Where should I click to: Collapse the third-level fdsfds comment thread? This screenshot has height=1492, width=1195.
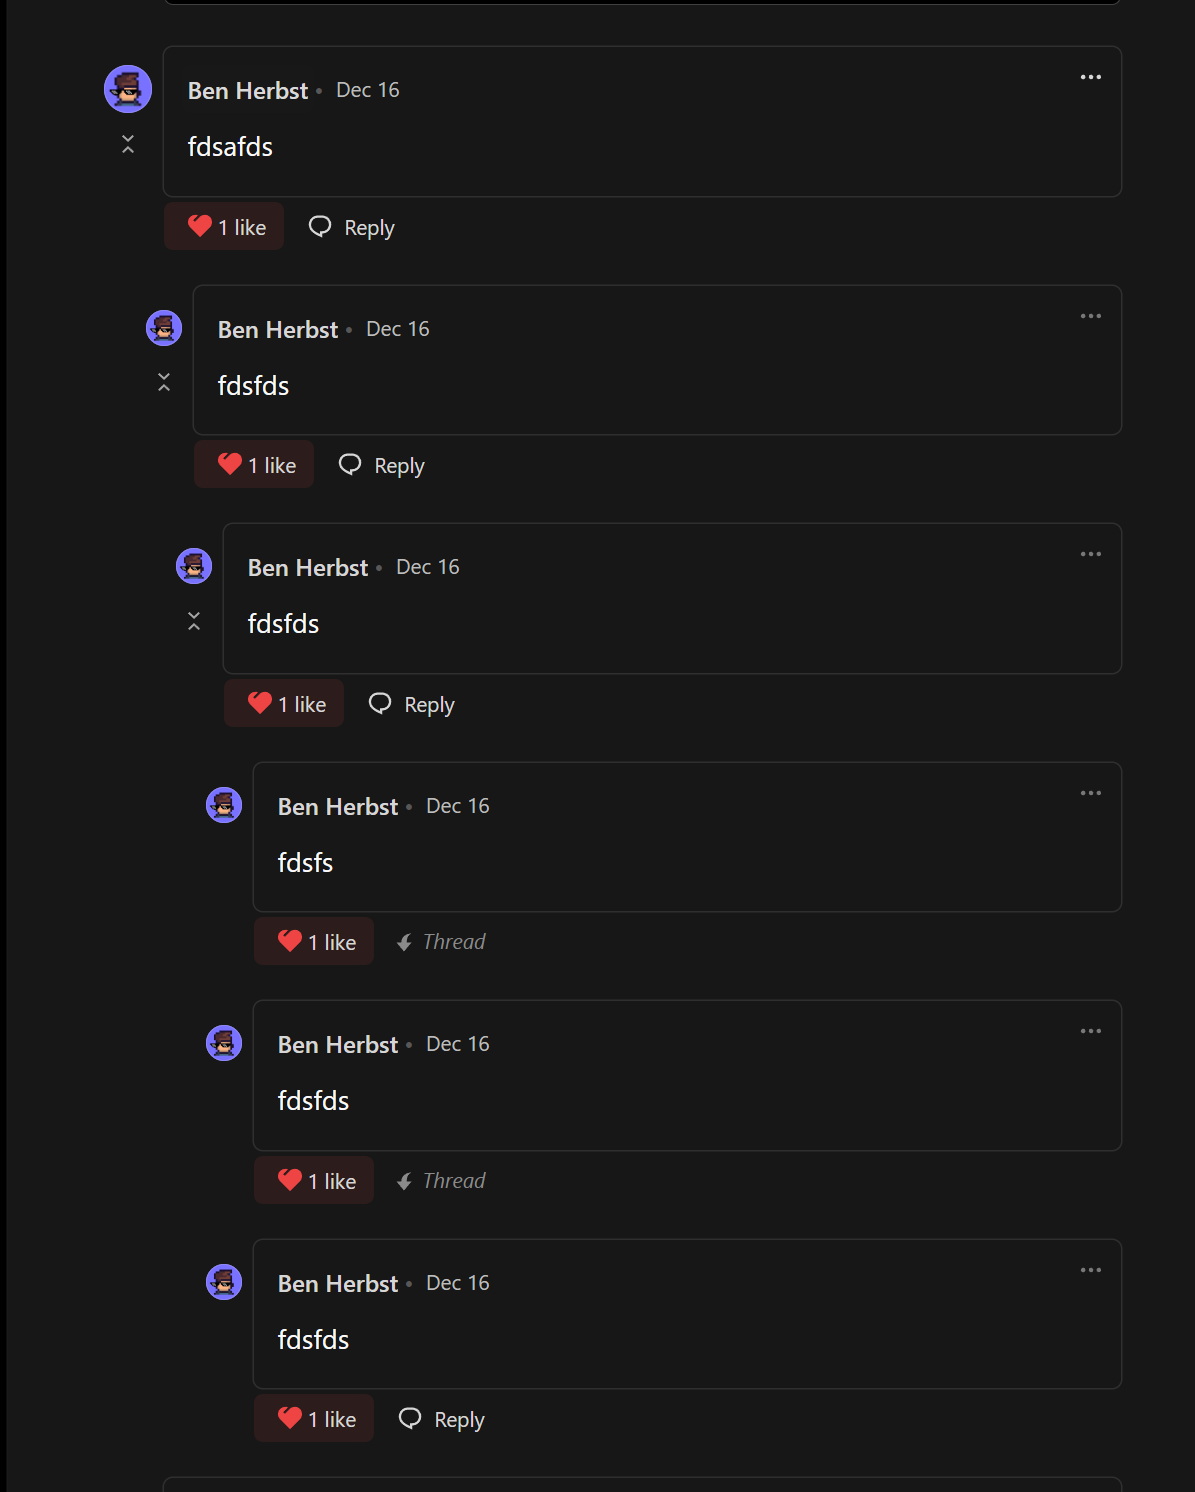click(x=194, y=621)
